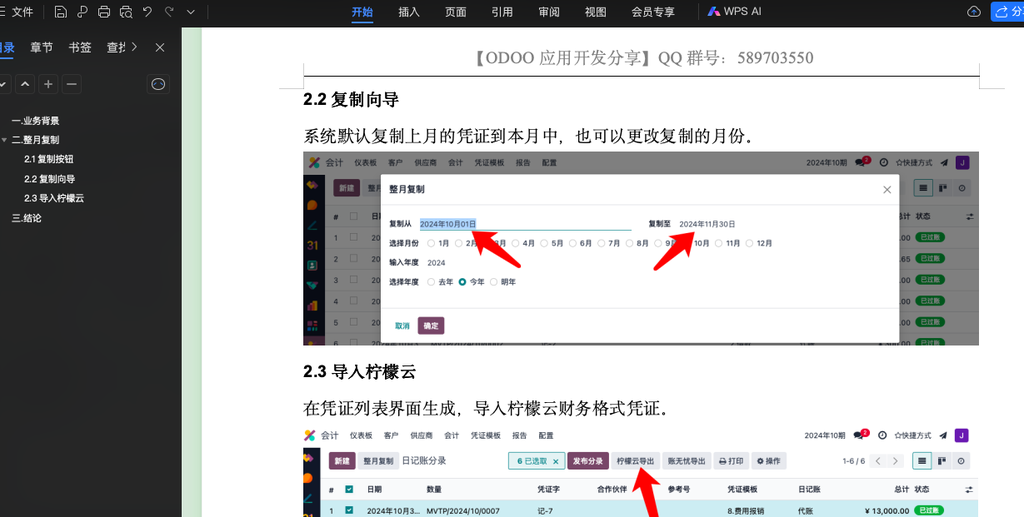Open Print Preview from quick toolbar

(125, 12)
